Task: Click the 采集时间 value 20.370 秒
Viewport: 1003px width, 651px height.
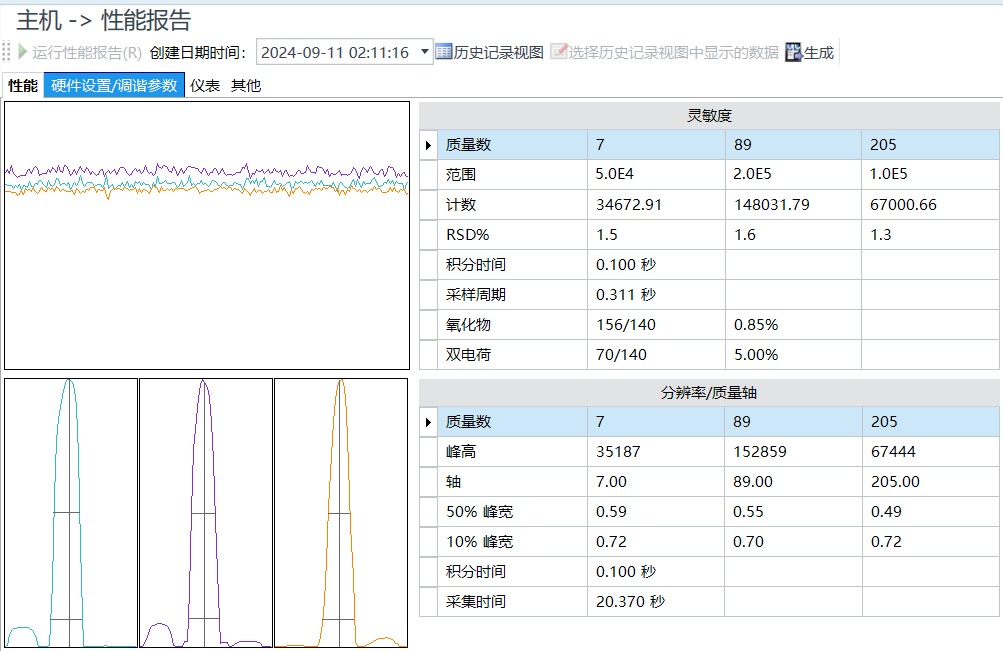Action: click(630, 602)
